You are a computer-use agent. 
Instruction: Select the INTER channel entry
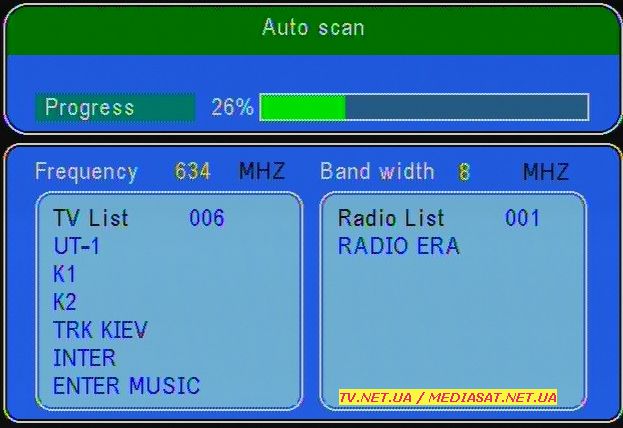pos(85,358)
